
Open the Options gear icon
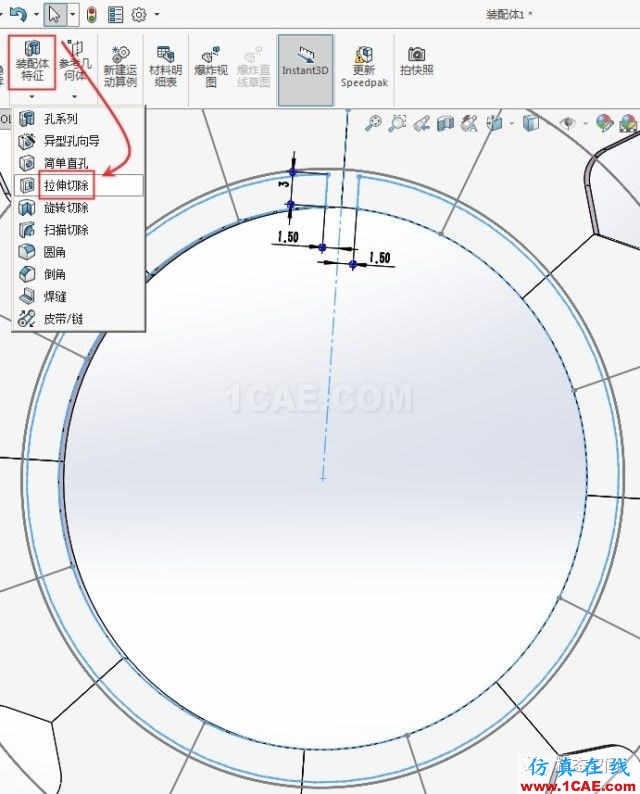click(x=139, y=15)
